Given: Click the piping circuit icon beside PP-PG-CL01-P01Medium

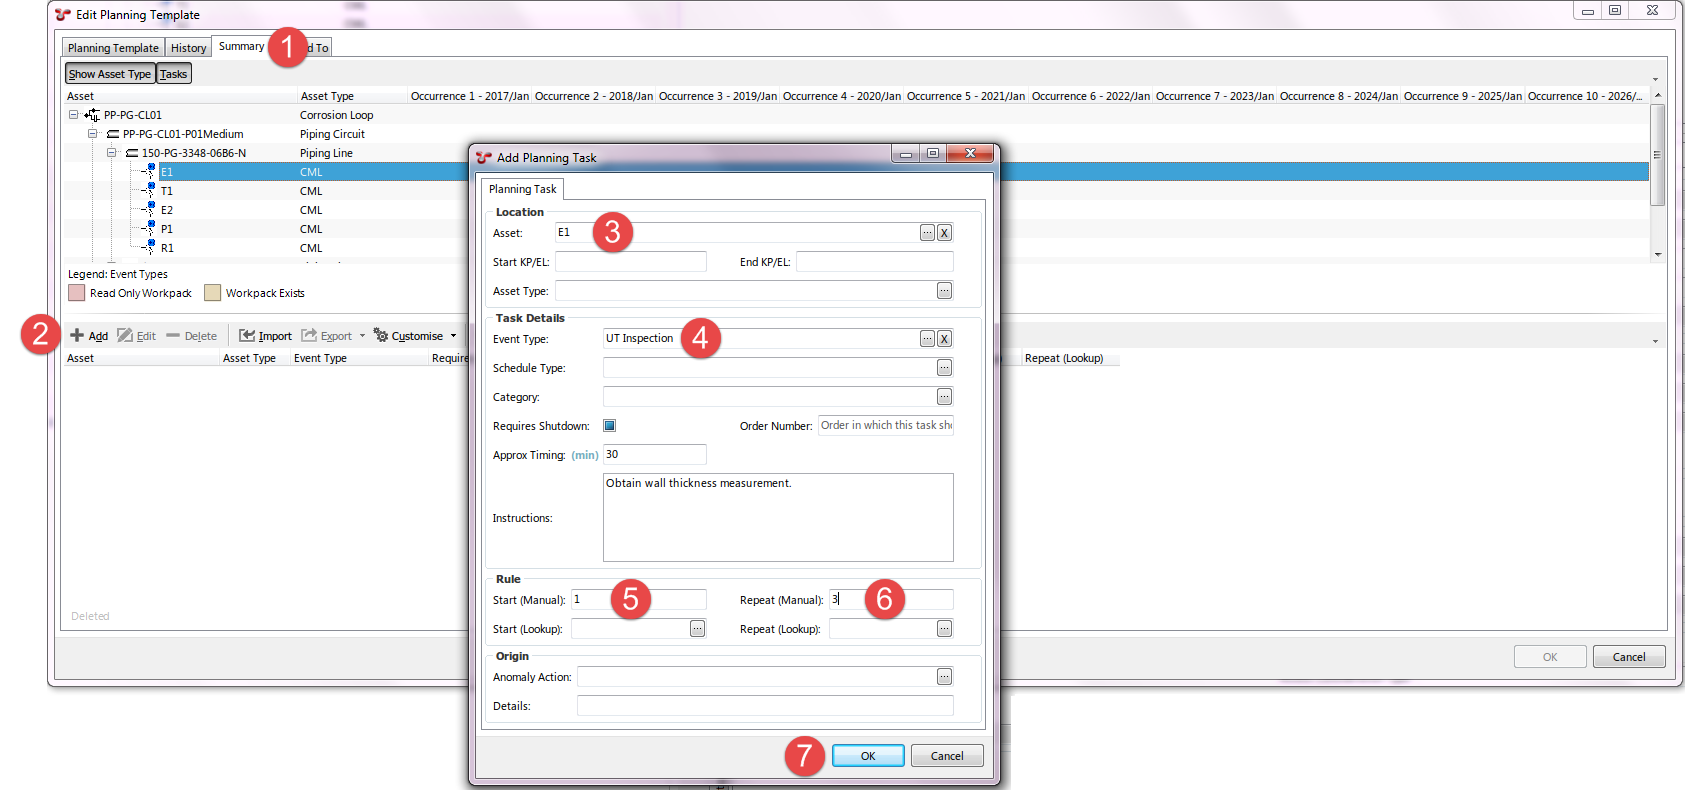Looking at the screenshot, I should pos(112,134).
